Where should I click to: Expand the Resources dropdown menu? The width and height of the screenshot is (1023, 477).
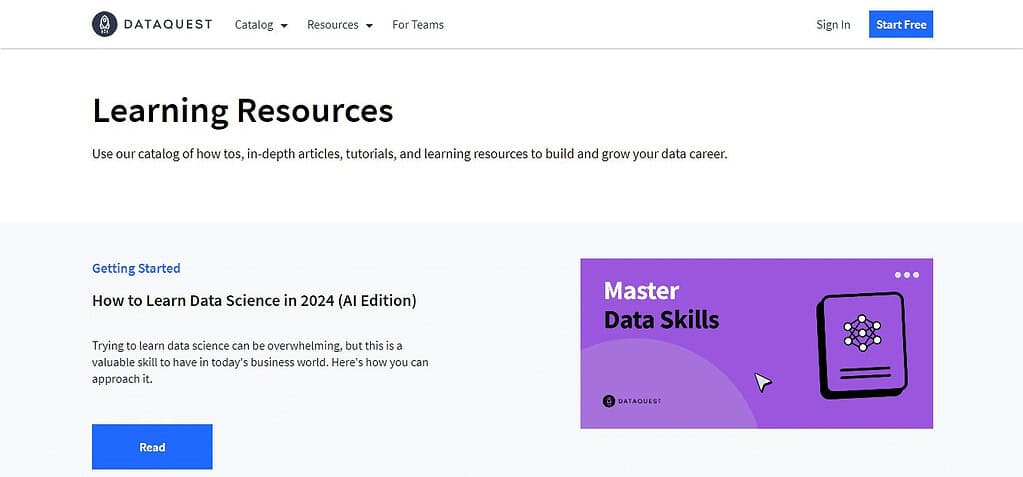(x=340, y=25)
